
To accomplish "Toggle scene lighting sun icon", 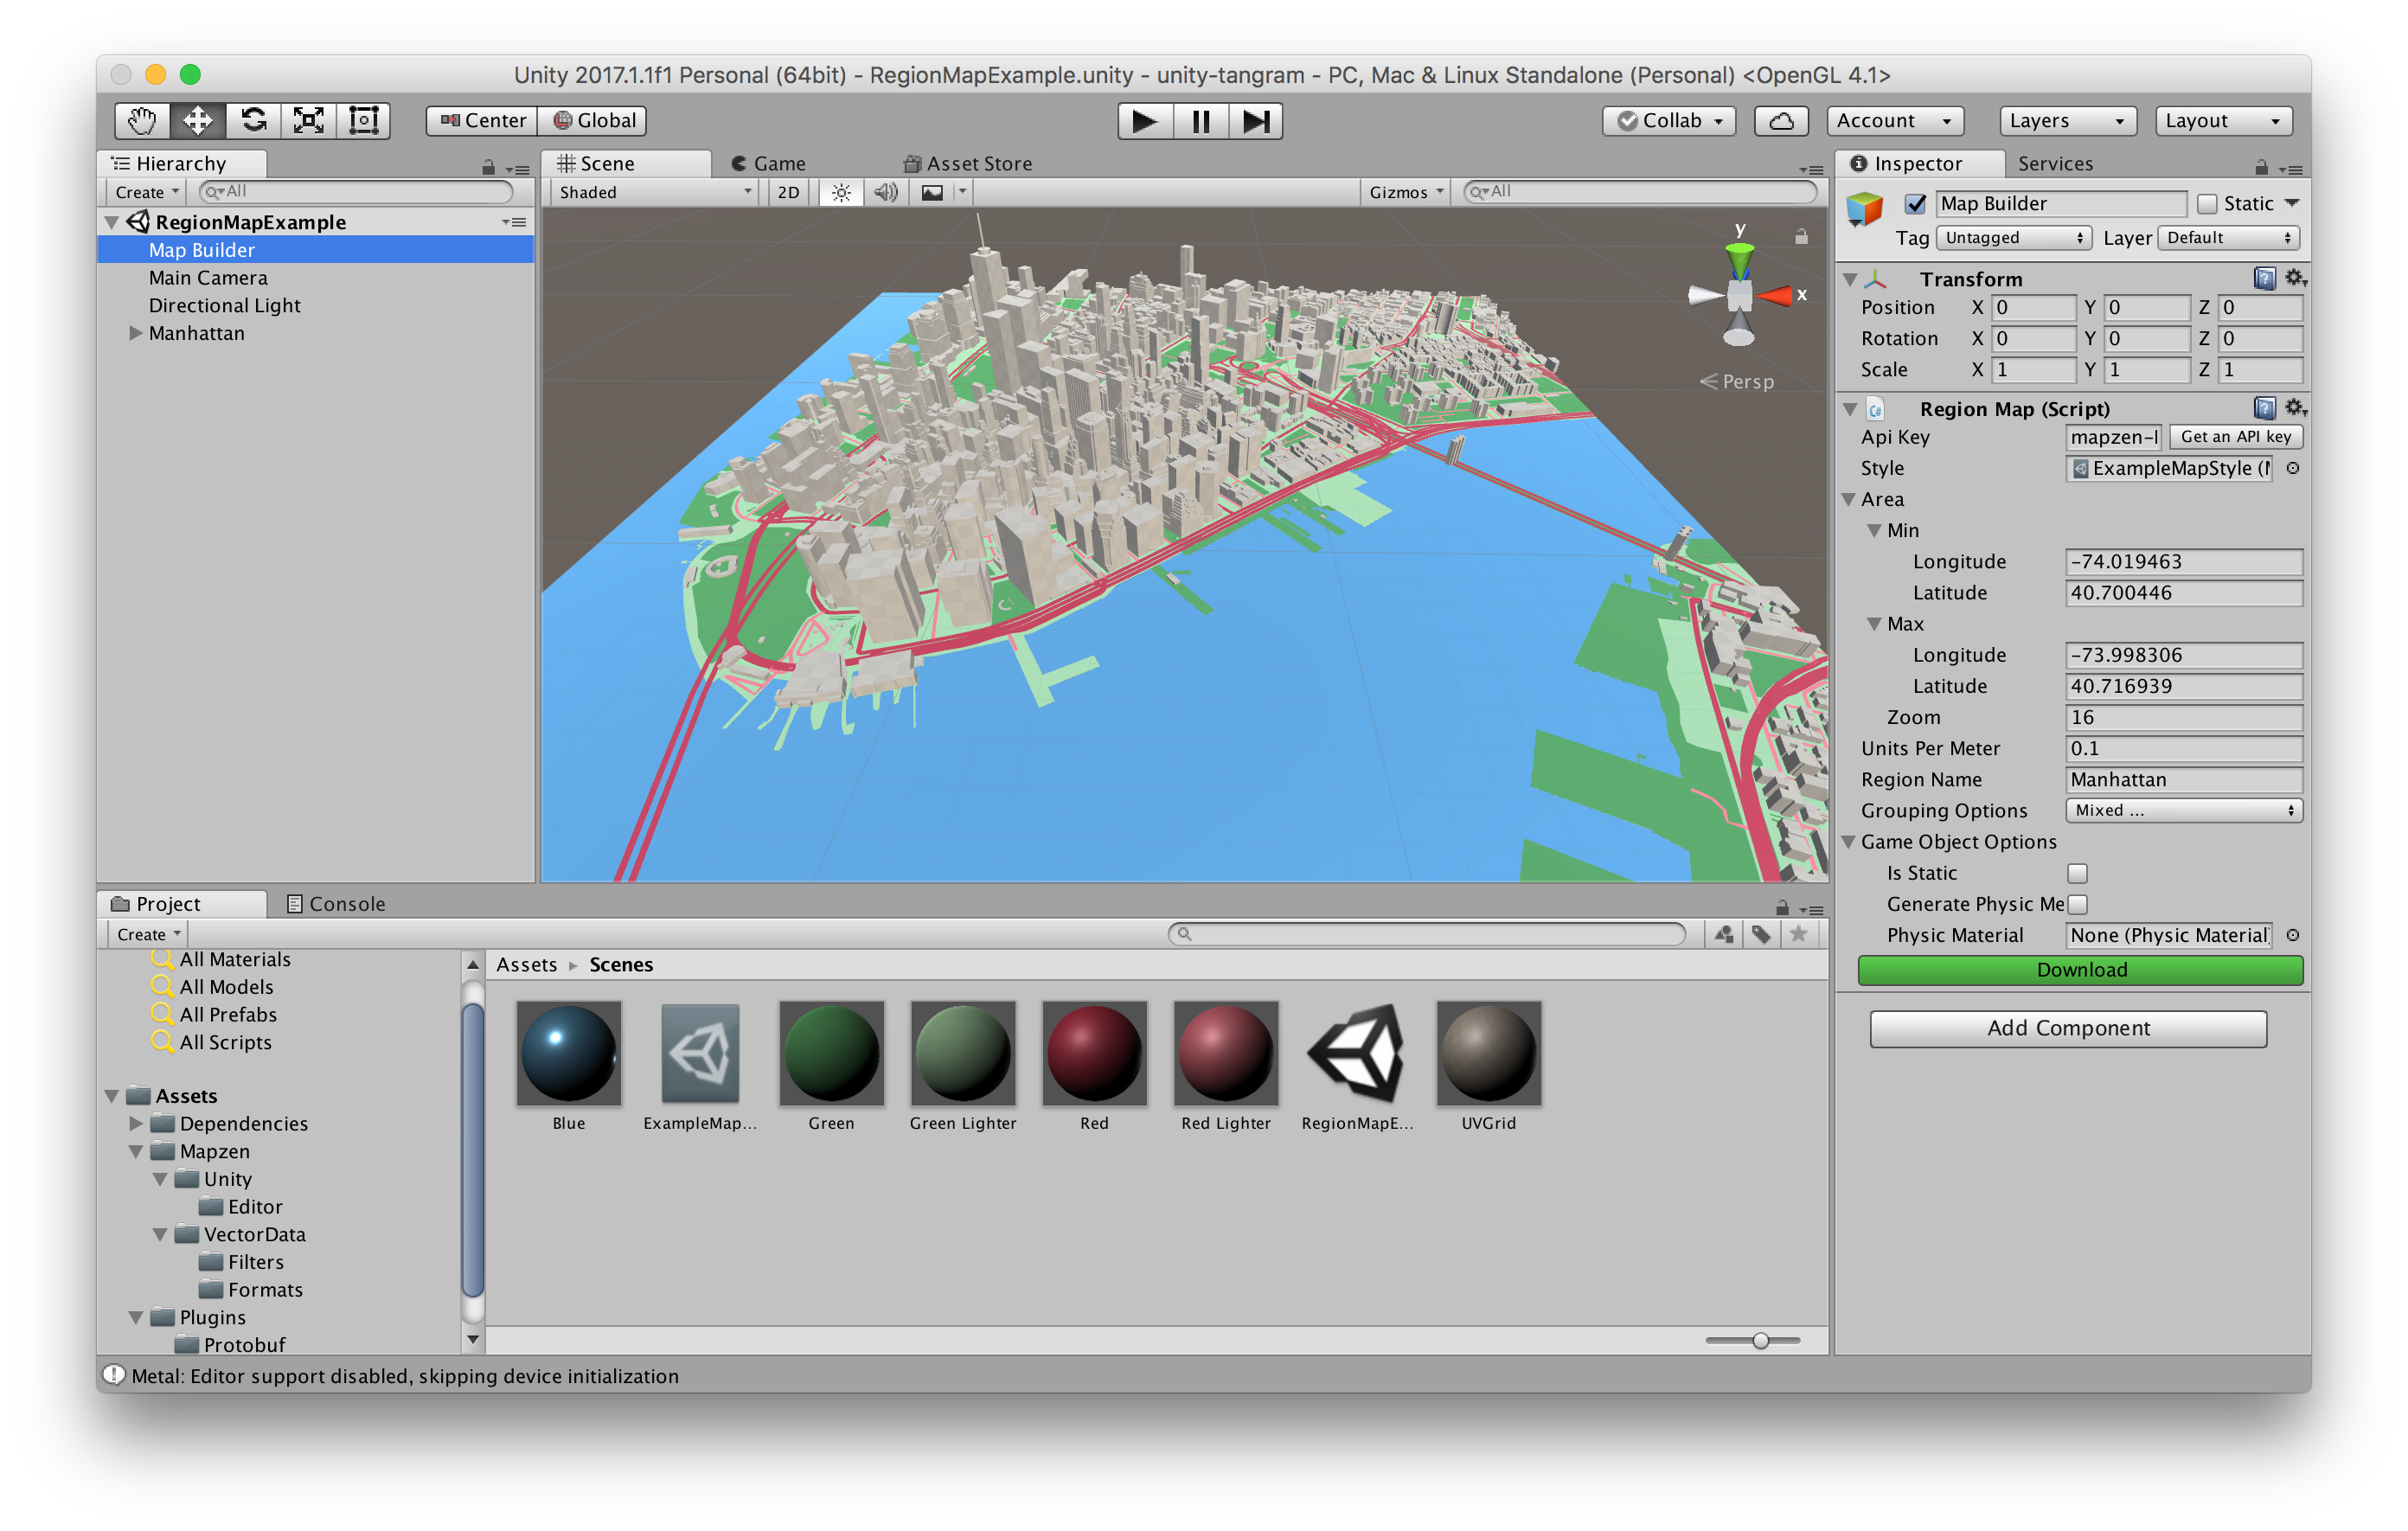I will click(x=841, y=192).
